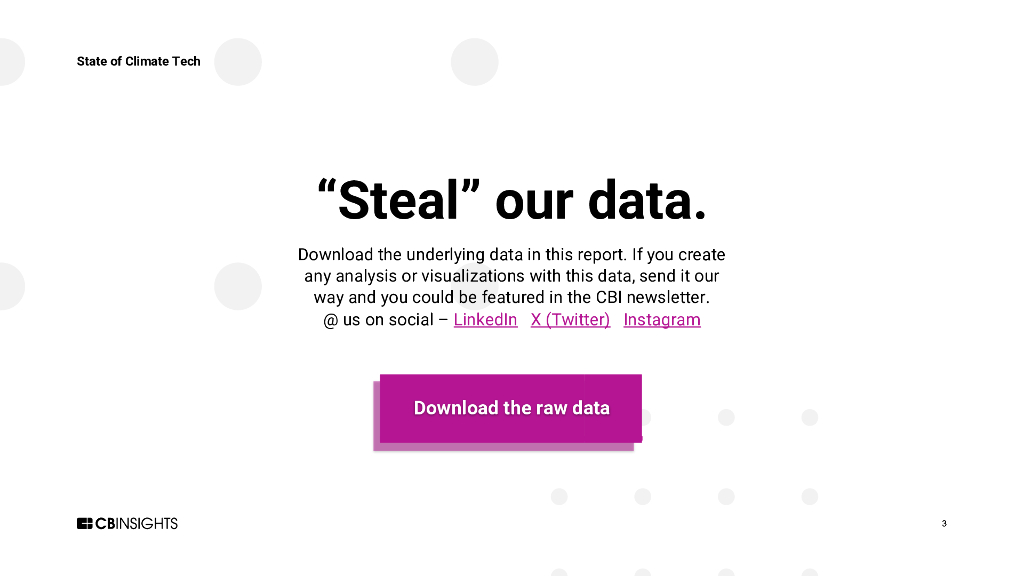Click the large gray circle at top center
Image resolution: width=1024 pixels, height=576 pixels.
coord(474,62)
